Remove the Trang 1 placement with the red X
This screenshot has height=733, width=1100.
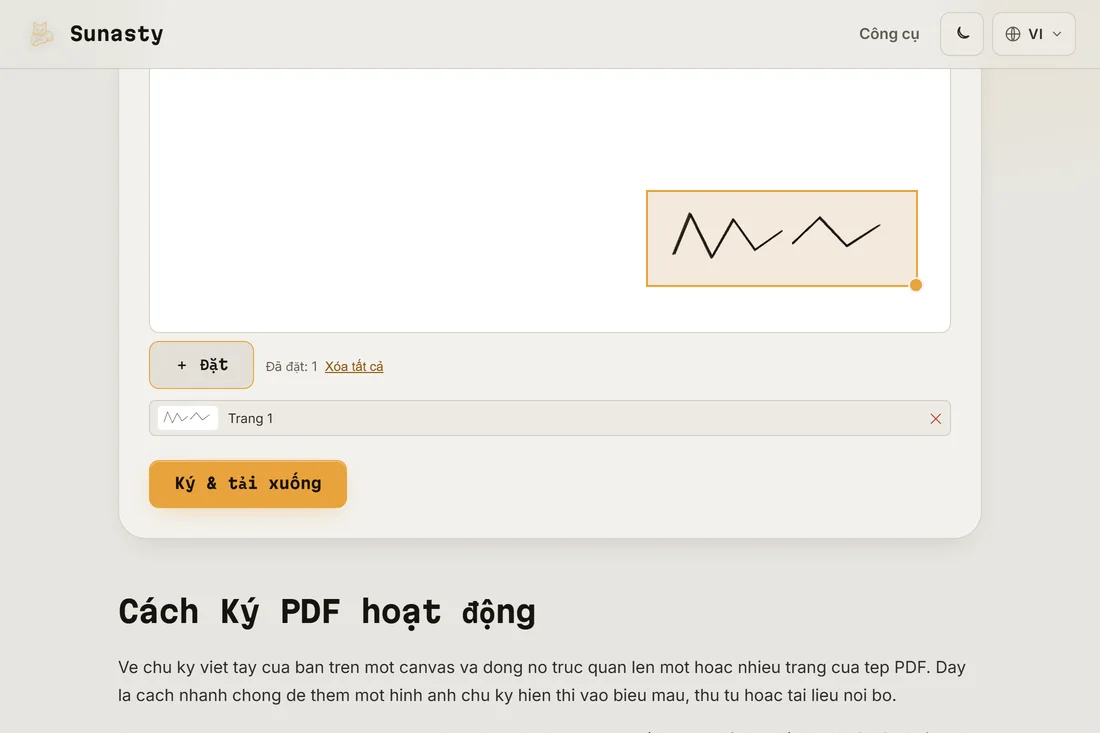tap(935, 419)
